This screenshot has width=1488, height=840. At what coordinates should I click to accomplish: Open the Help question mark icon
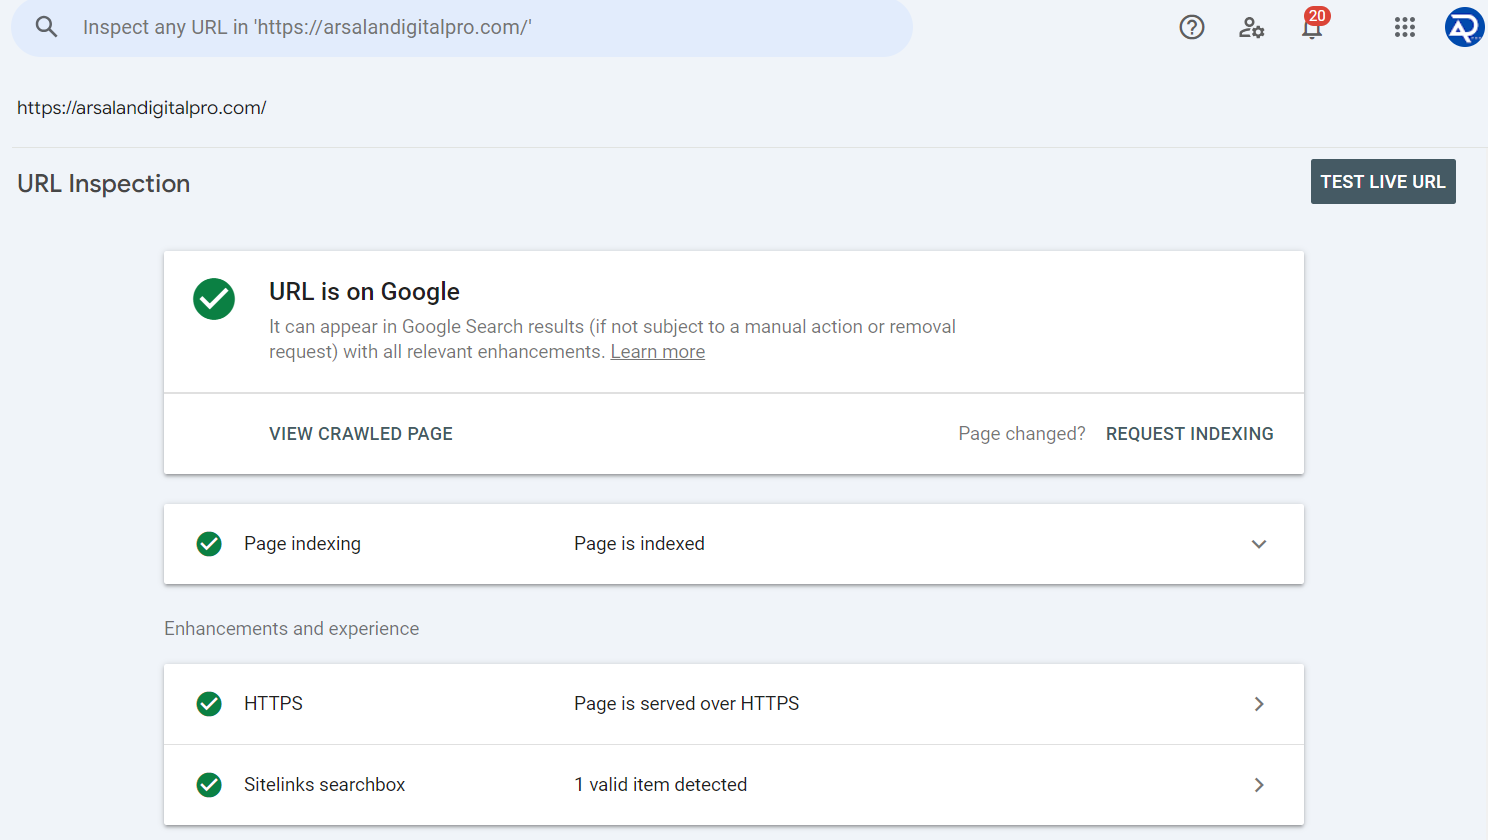pos(1192,27)
